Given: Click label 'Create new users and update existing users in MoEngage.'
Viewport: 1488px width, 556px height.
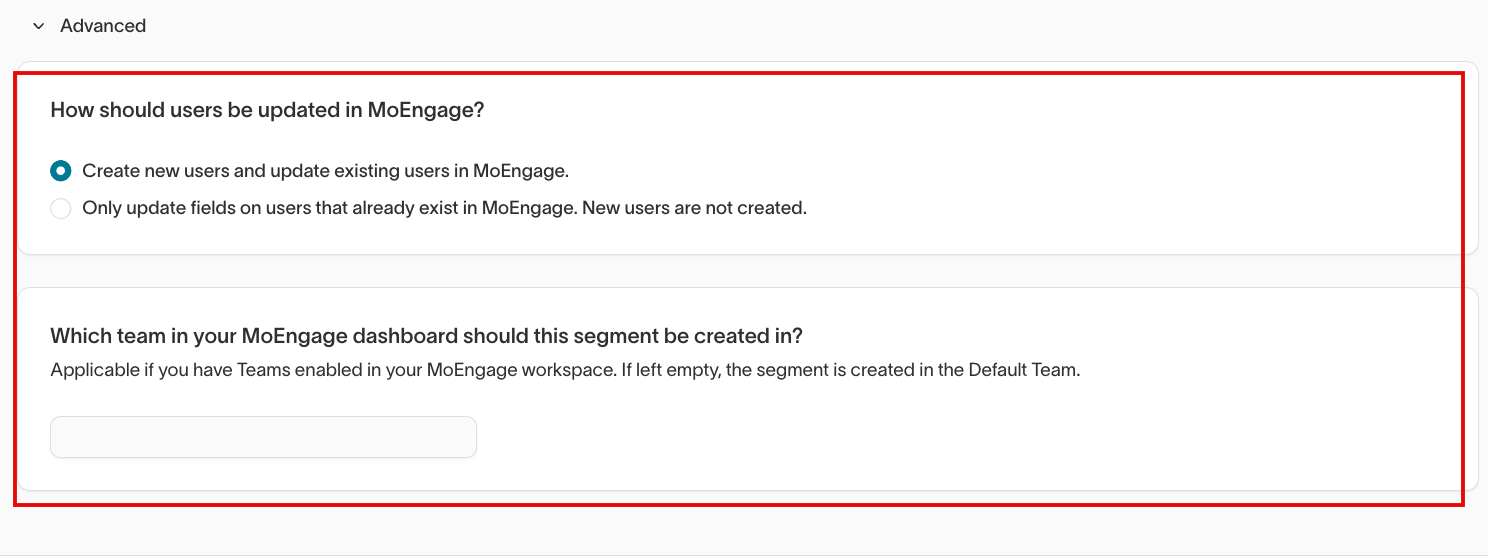Looking at the screenshot, I should coord(326,171).
